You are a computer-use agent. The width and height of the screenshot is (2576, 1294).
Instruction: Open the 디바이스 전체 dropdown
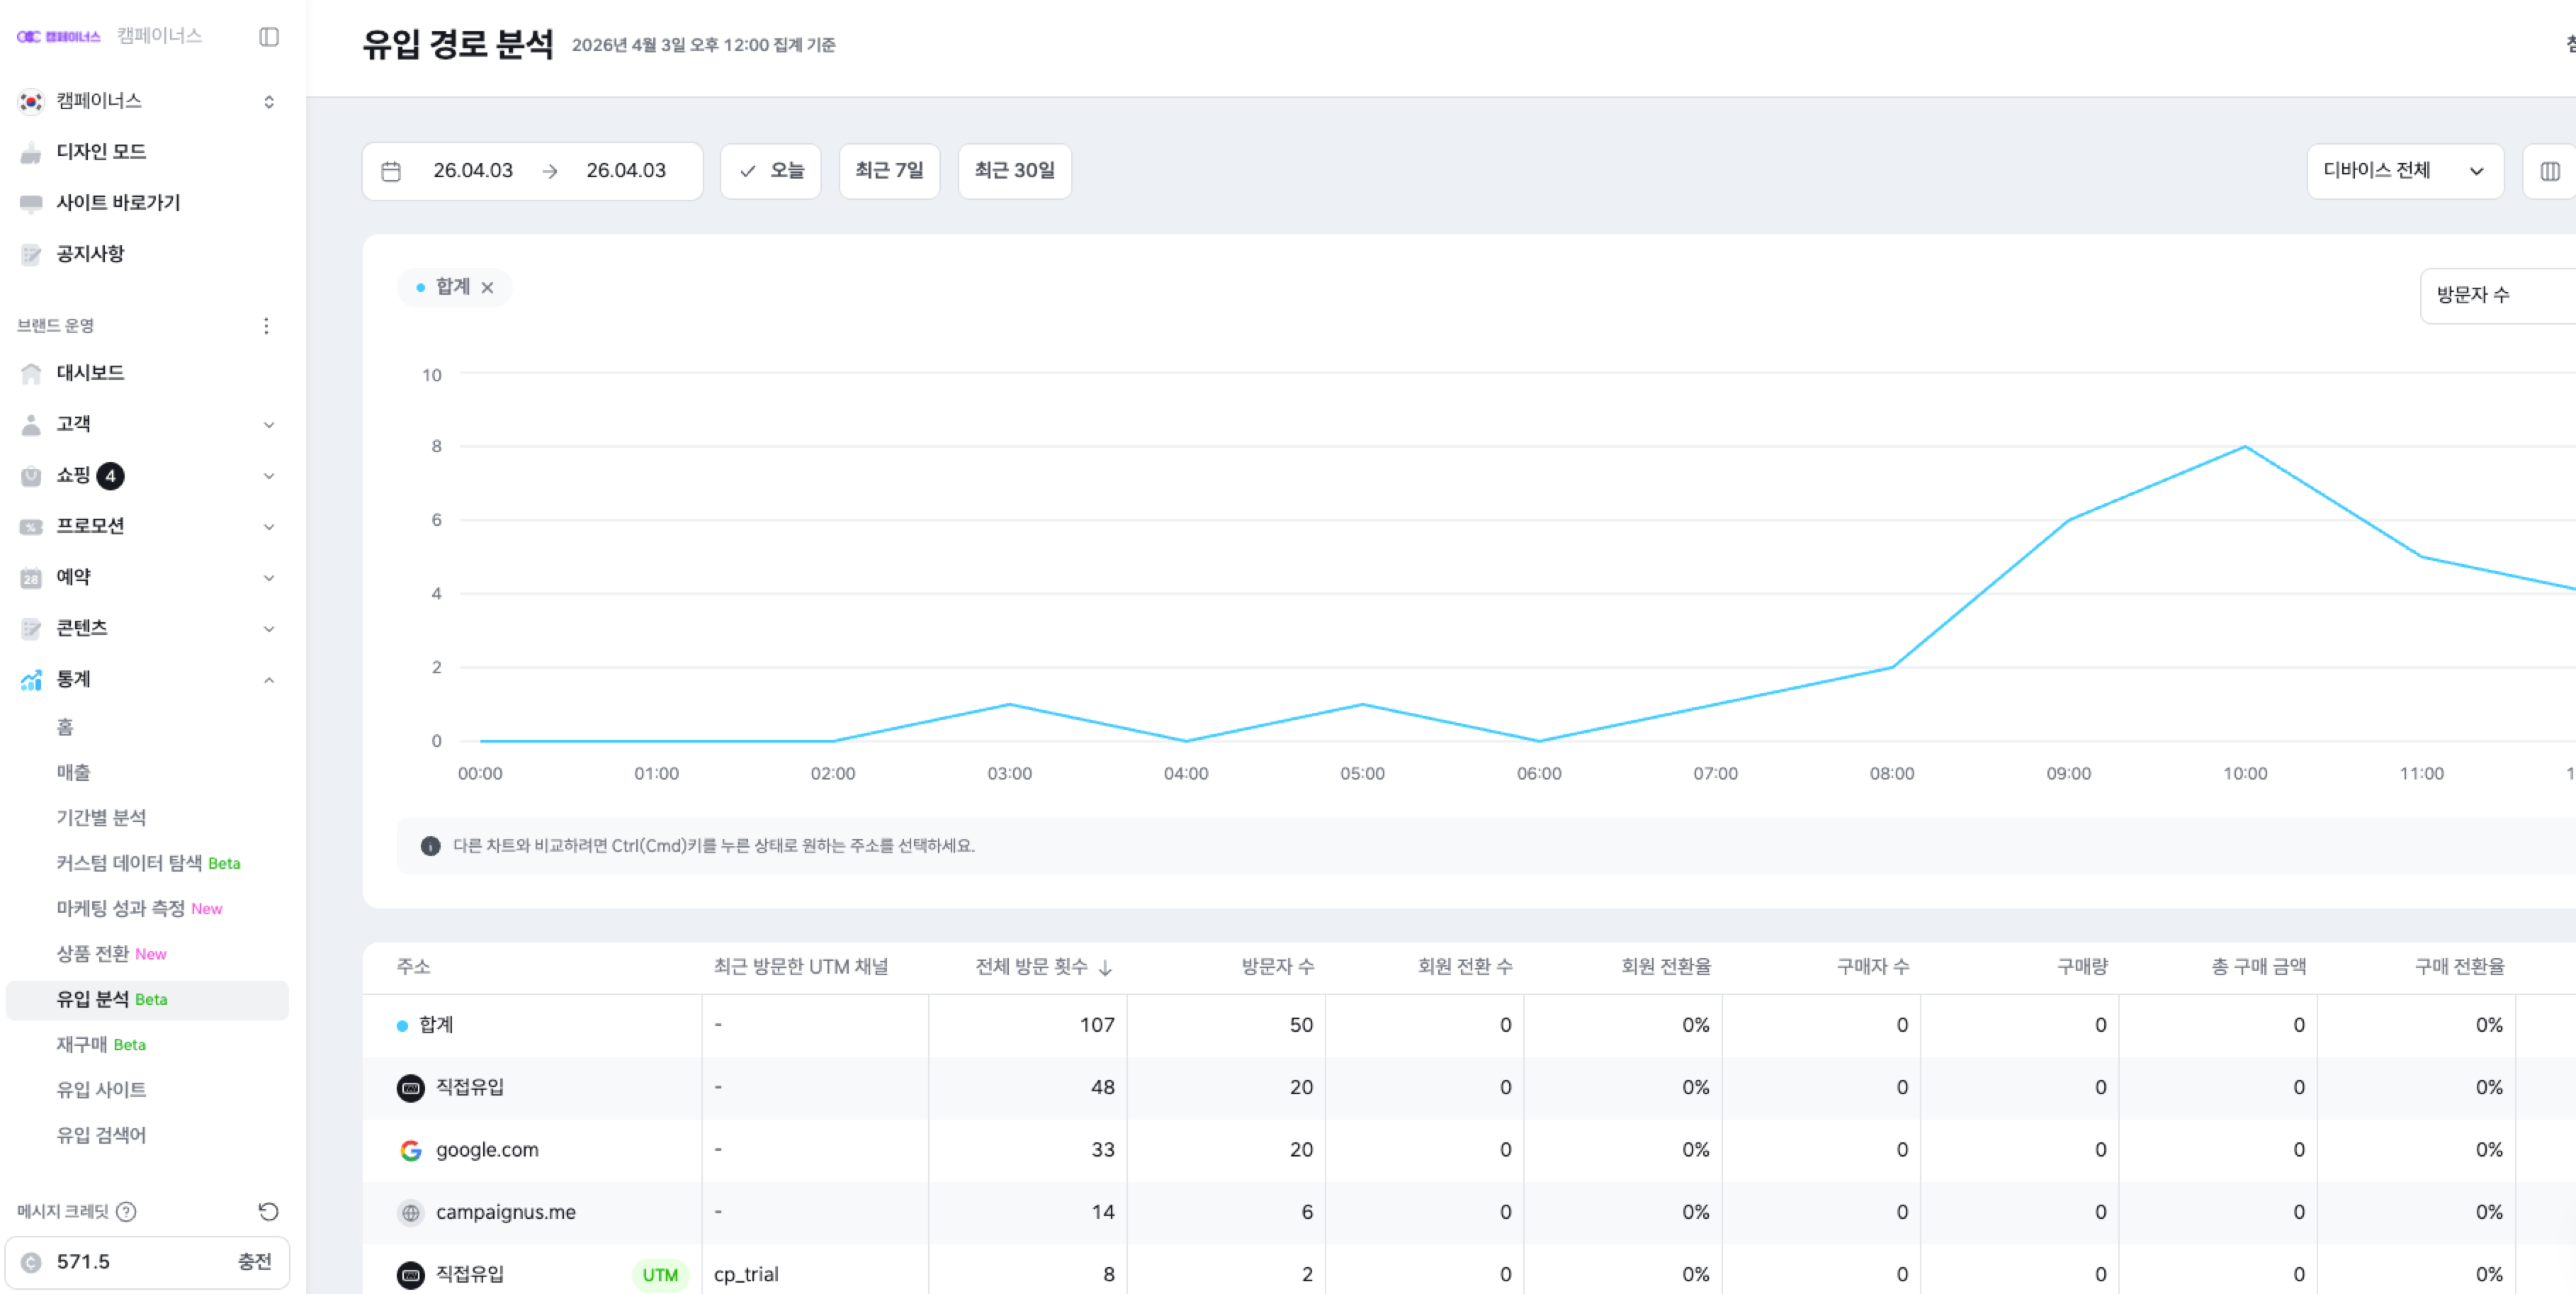pos(2403,171)
